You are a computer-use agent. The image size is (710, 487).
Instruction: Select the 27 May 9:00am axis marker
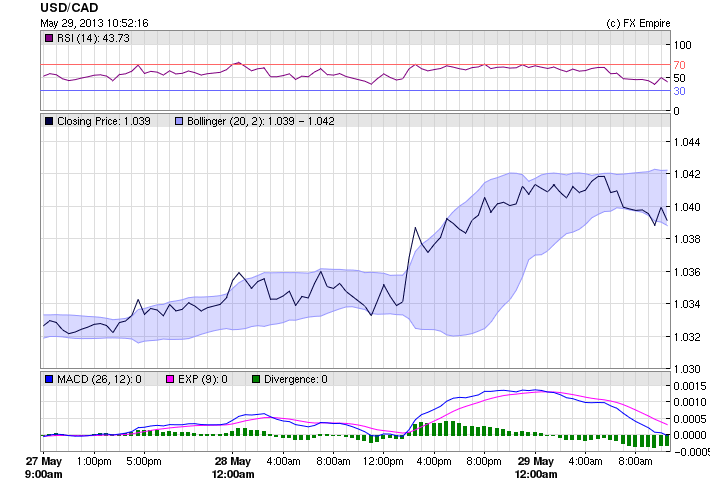click(43, 468)
